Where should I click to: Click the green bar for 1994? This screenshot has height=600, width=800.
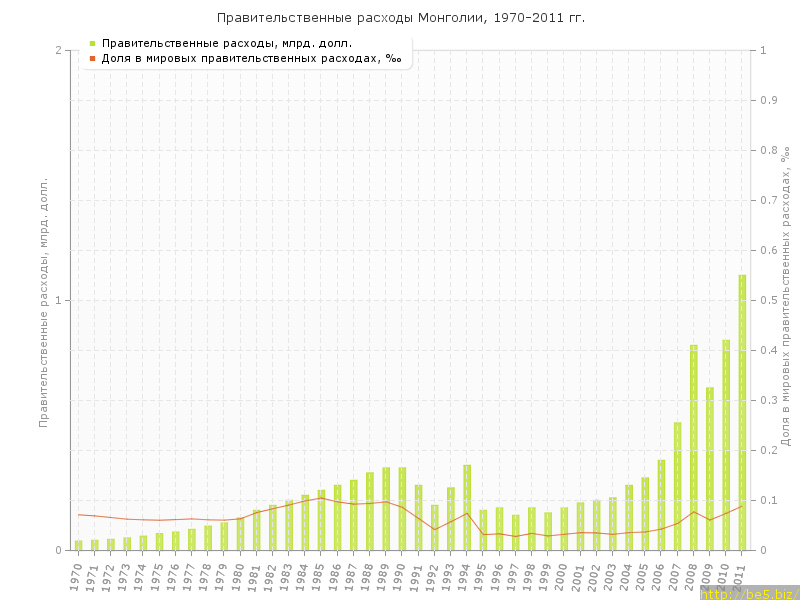coord(467,507)
